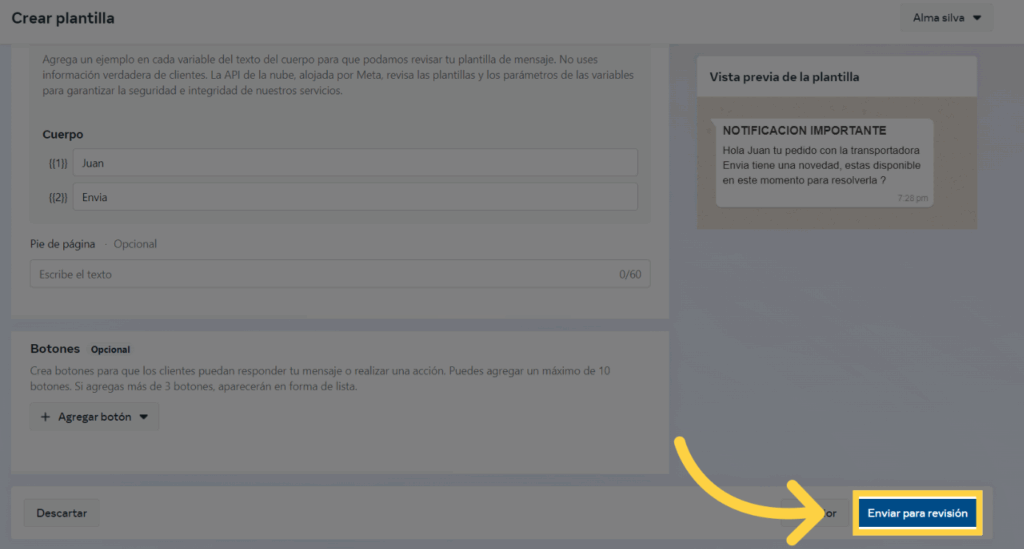Click the Vista previa de la plantilla title
The image size is (1024, 549).
784,77
